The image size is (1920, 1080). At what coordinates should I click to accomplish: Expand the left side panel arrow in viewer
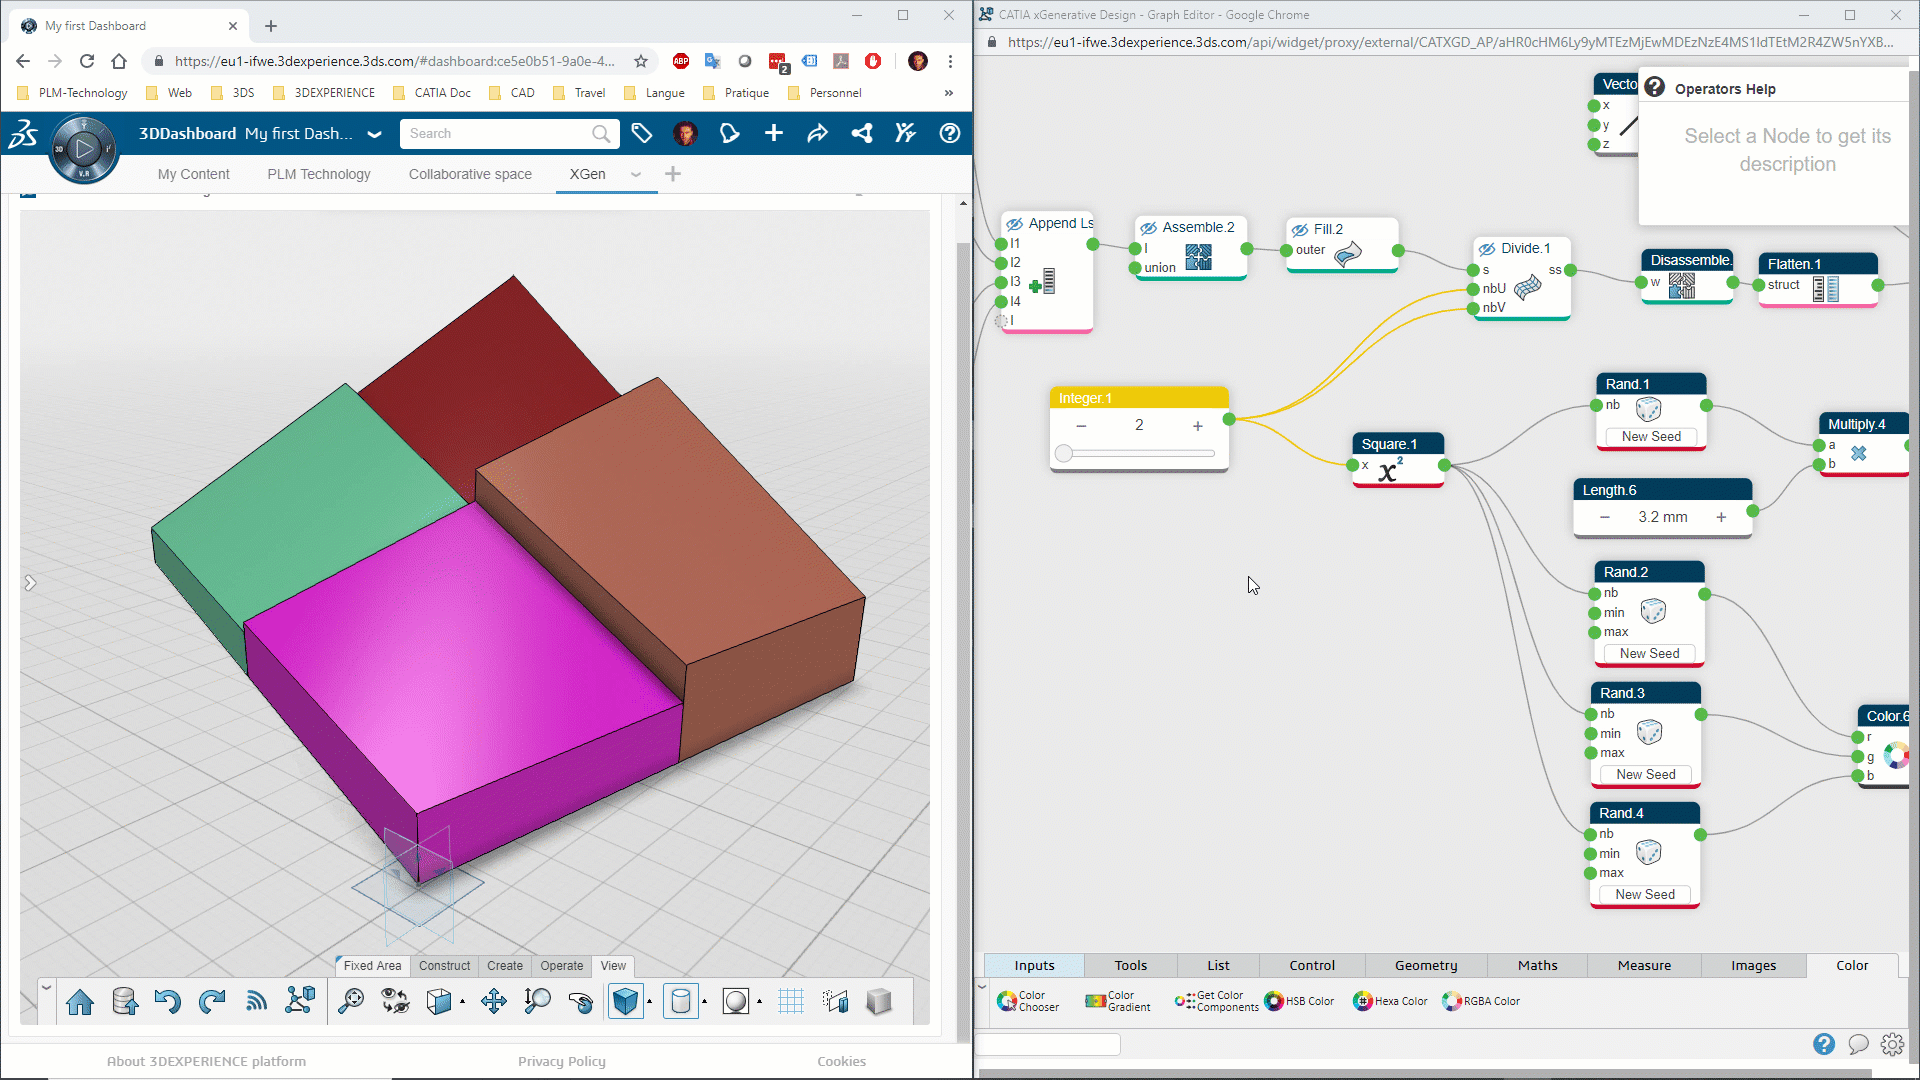[x=30, y=583]
